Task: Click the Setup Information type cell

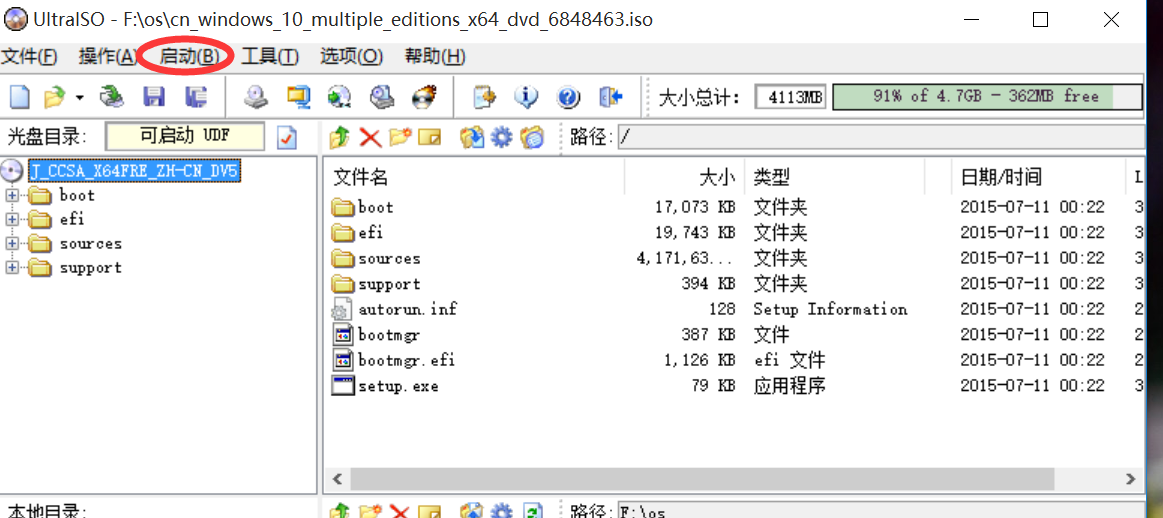Action: point(830,309)
